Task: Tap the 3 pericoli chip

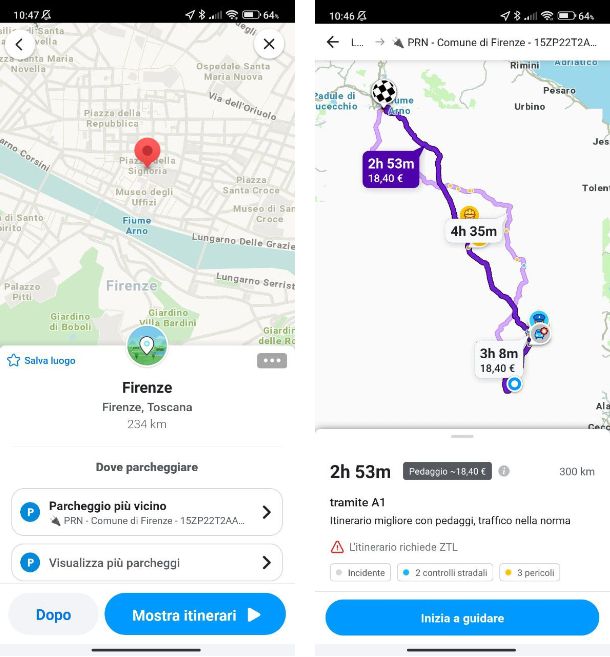Action: pos(529,573)
